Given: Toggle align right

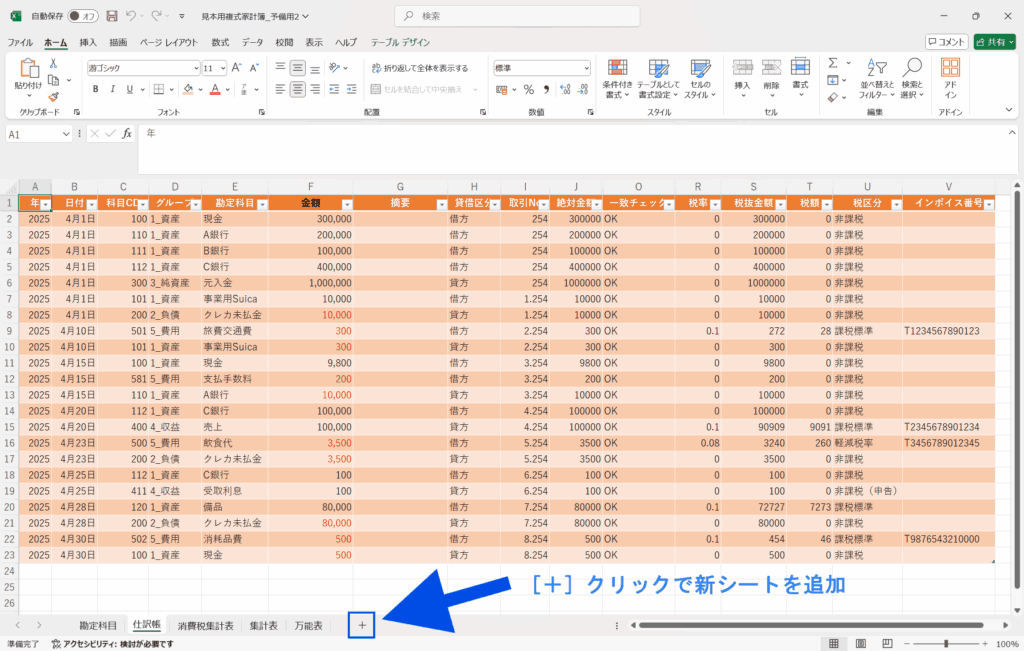Looking at the screenshot, I should tap(315, 89).
